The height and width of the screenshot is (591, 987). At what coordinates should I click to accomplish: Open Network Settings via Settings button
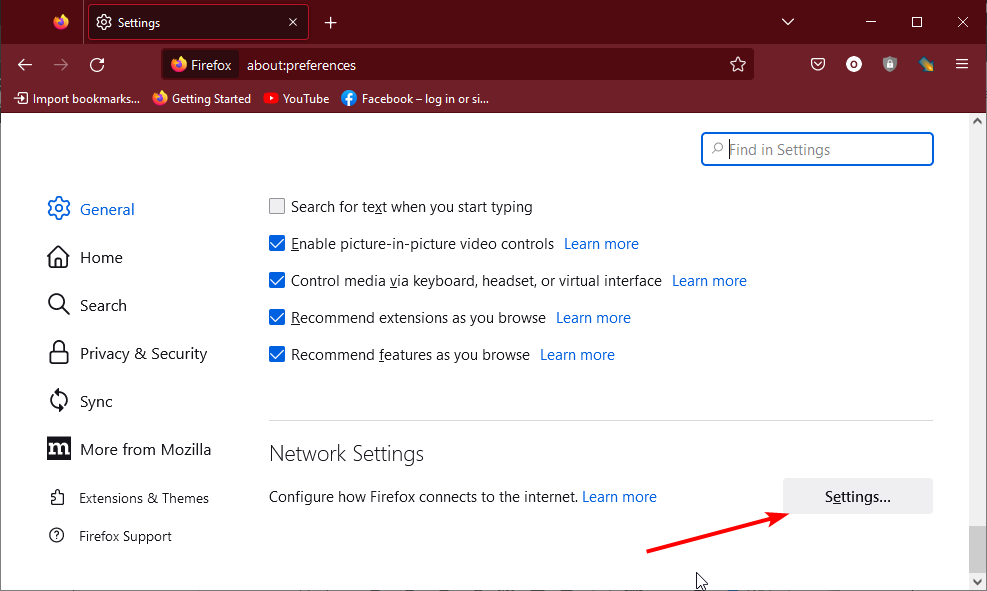857,497
